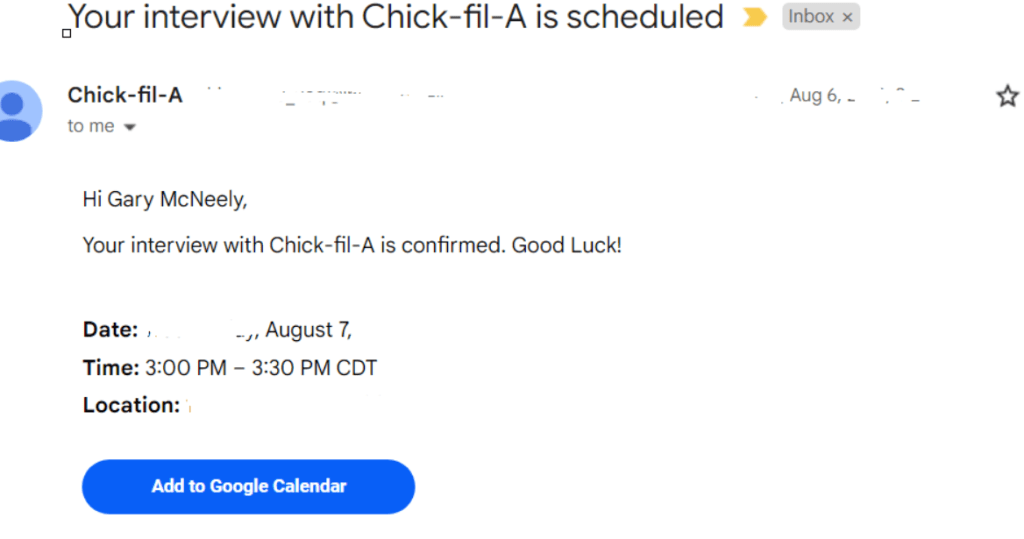
Task: Click the interview confirmed sentence
Action: pyautogui.click(x=295, y=245)
